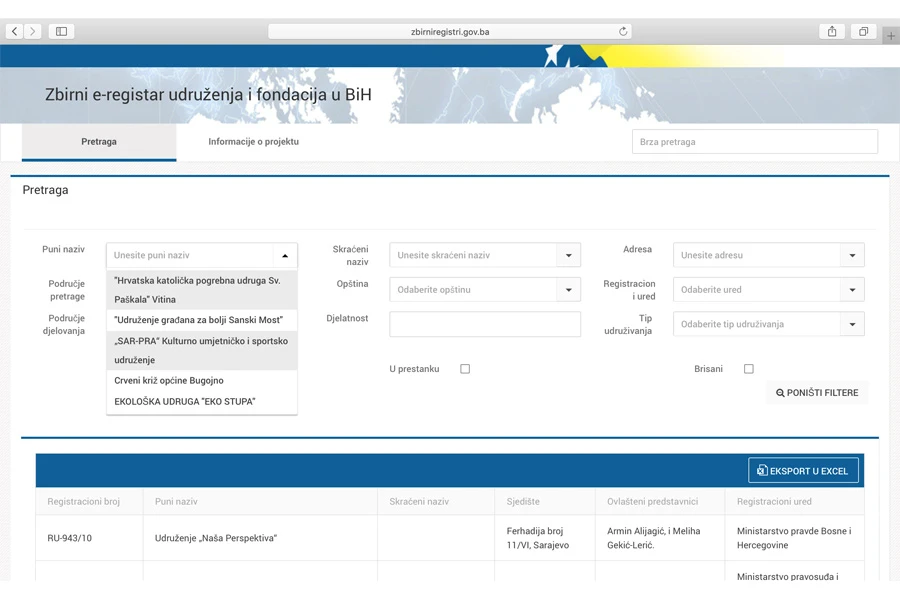This screenshot has width=900, height=600.
Task: Check the Brisani checkbox
Action: tap(748, 369)
